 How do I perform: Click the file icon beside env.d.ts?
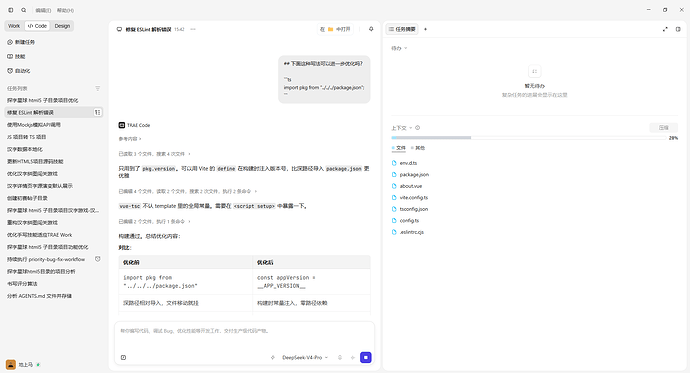pyautogui.click(x=394, y=163)
